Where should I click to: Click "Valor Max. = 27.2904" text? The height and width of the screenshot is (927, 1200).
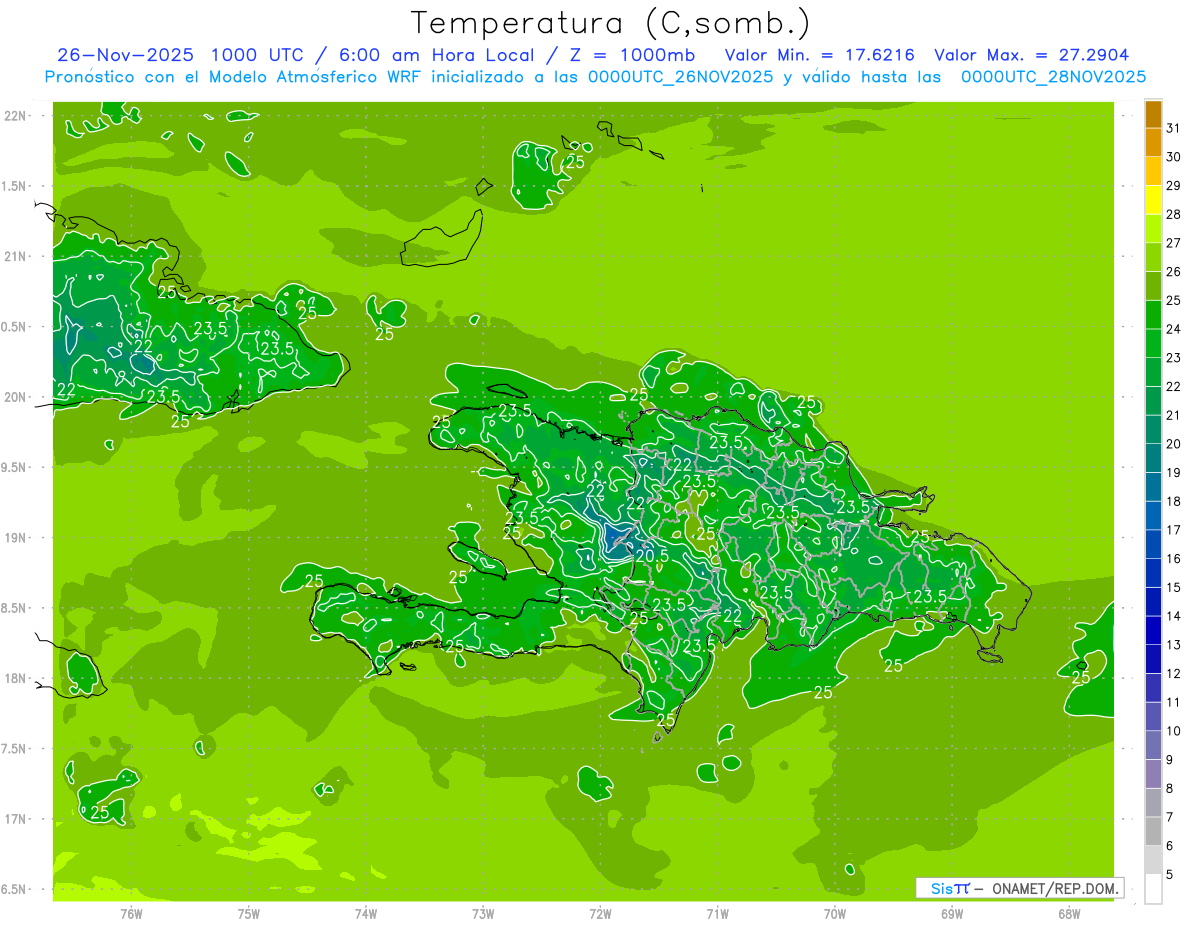(x=1032, y=55)
